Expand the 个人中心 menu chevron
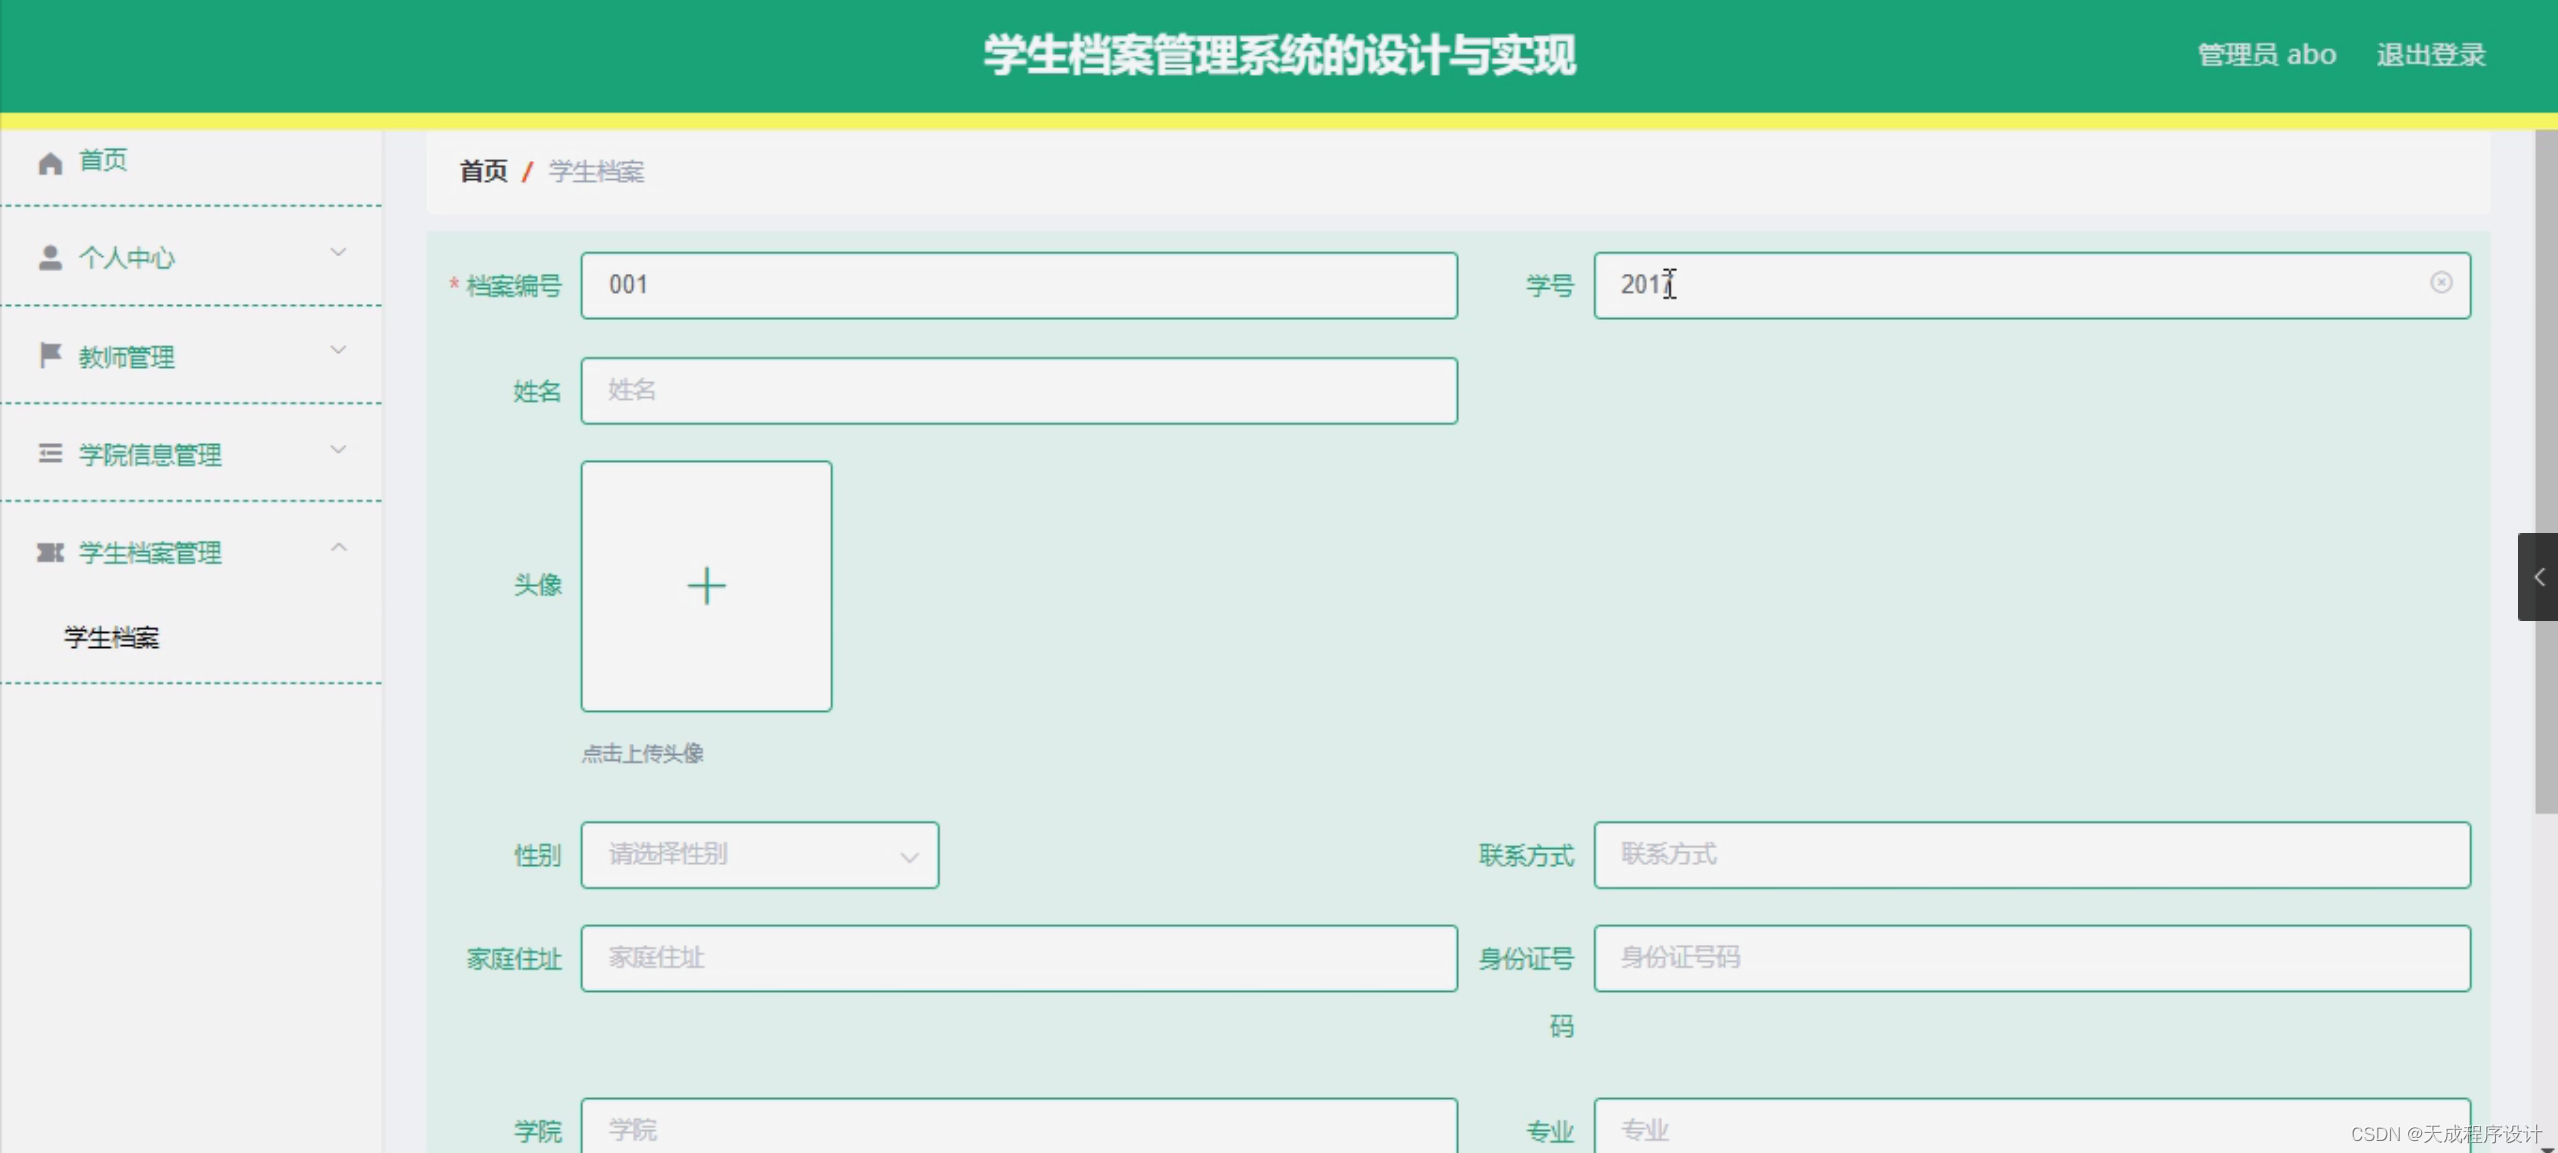 point(338,253)
